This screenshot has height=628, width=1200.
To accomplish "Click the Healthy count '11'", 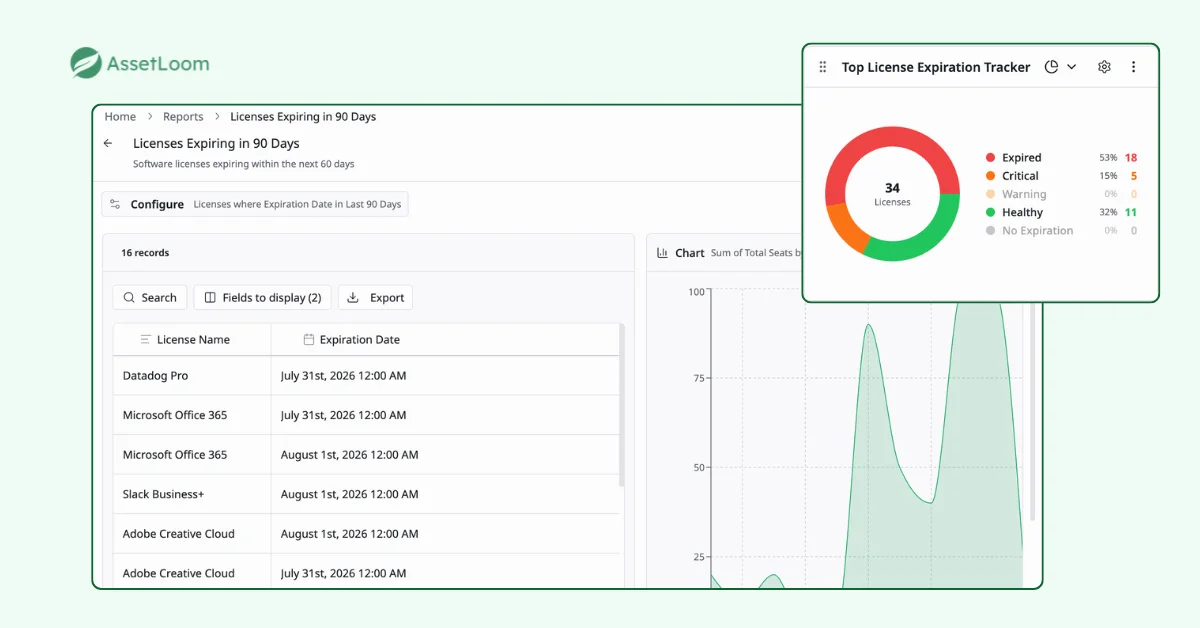I will coord(1131,212).
